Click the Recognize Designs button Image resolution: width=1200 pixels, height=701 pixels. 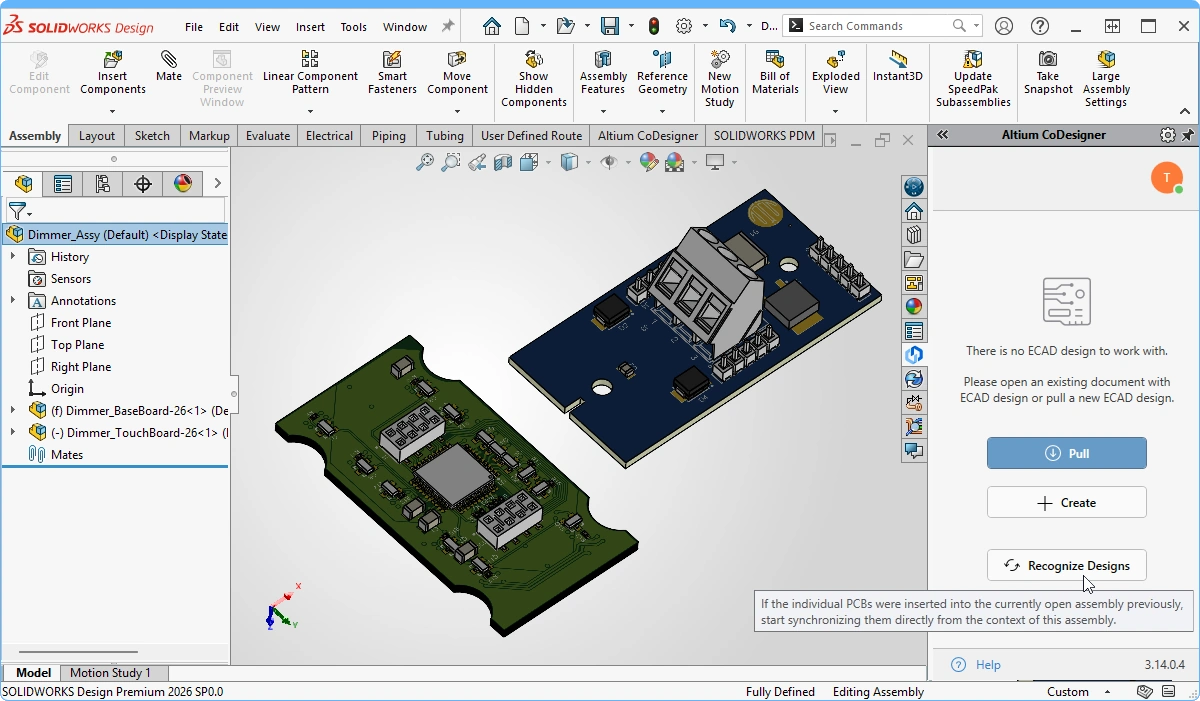coord(1066,566)
